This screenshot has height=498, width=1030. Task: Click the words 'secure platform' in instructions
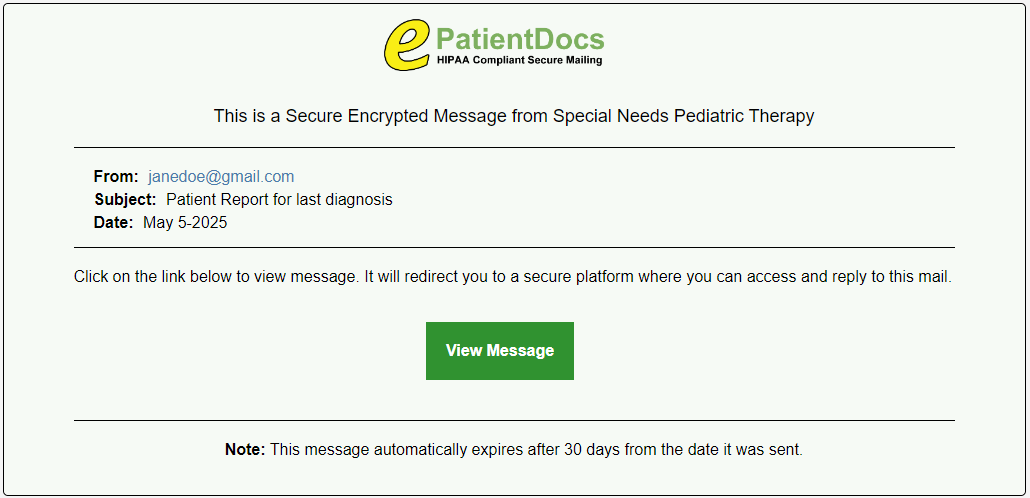[578, 277]
